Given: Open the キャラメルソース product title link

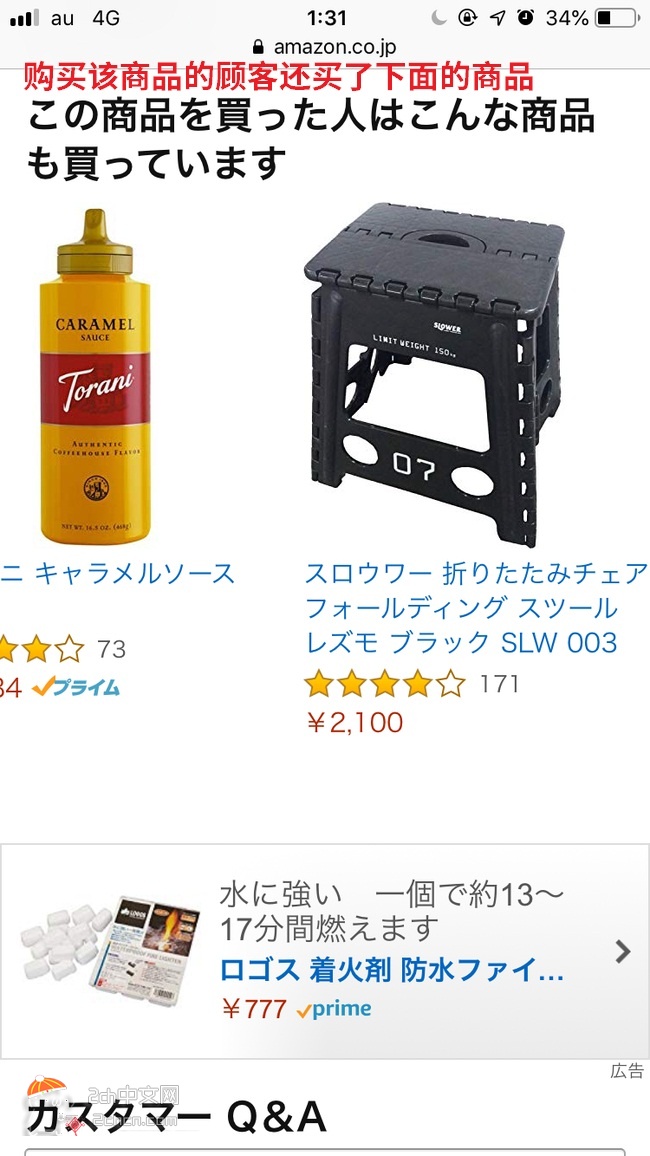Looking at the screenshot, I should [118, 574].
